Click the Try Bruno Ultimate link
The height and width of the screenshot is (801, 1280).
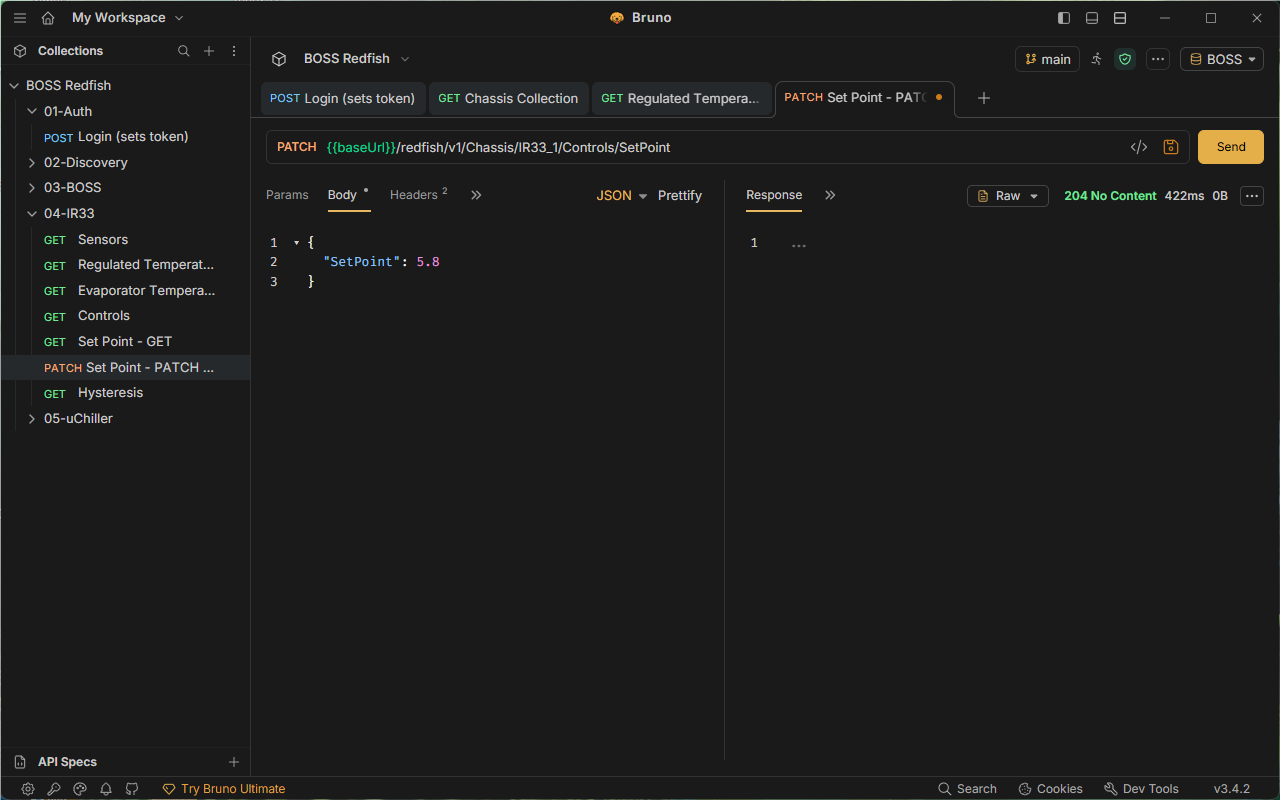tap(224, 789)
